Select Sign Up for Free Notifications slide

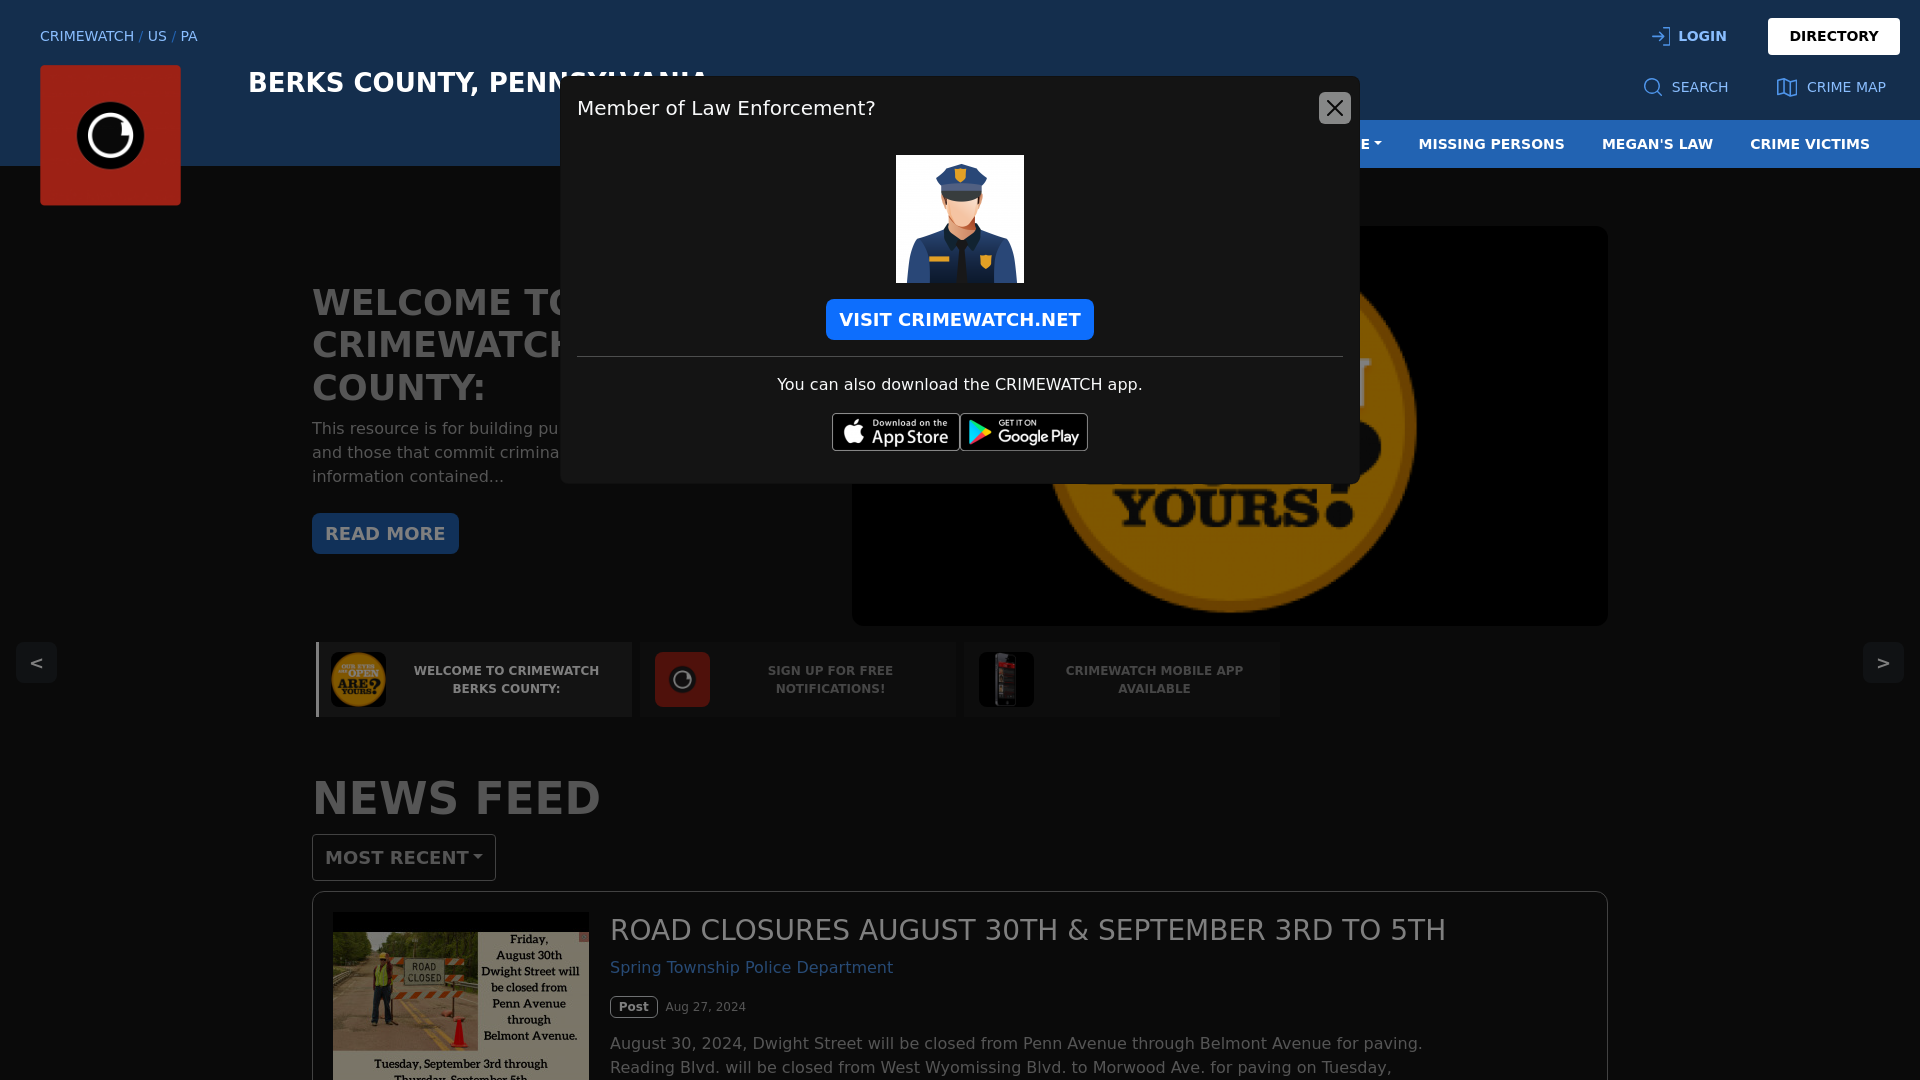point(798,680)
